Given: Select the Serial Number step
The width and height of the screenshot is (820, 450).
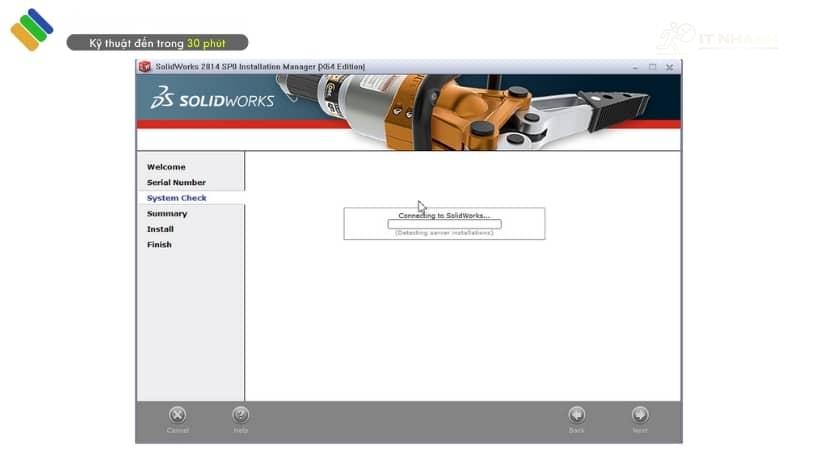Looking at the screenshot, I should pyautogui.click(x=176, y=183).
